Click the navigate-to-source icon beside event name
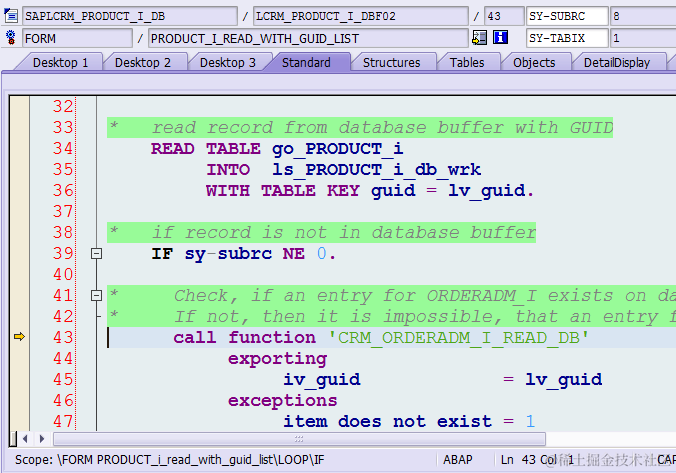 click(x=479, y=38)
